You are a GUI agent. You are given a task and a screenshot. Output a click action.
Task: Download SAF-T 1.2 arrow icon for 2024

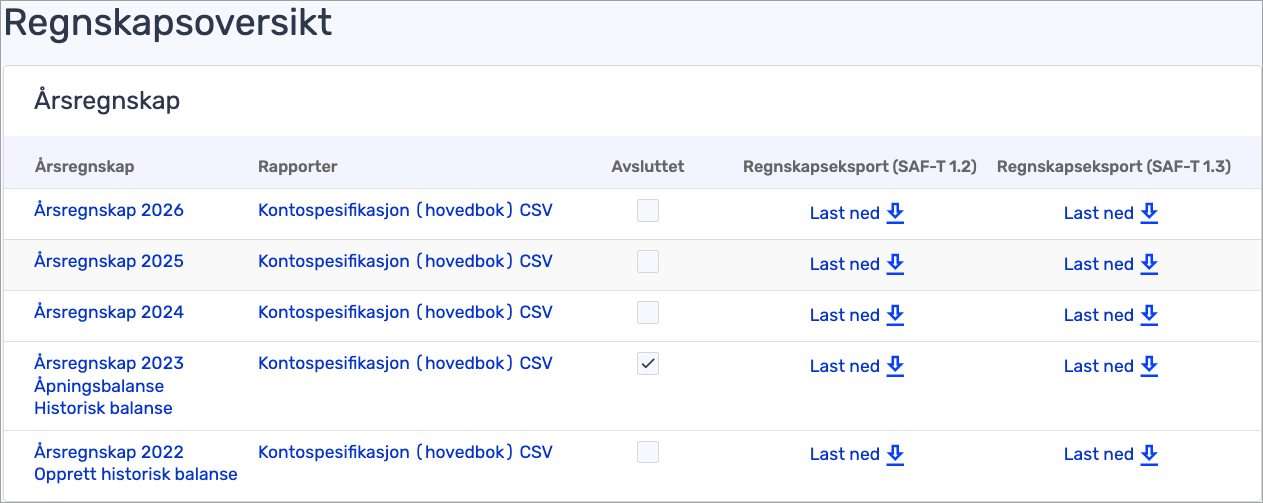pyautogui.click(x=895, y=315)
